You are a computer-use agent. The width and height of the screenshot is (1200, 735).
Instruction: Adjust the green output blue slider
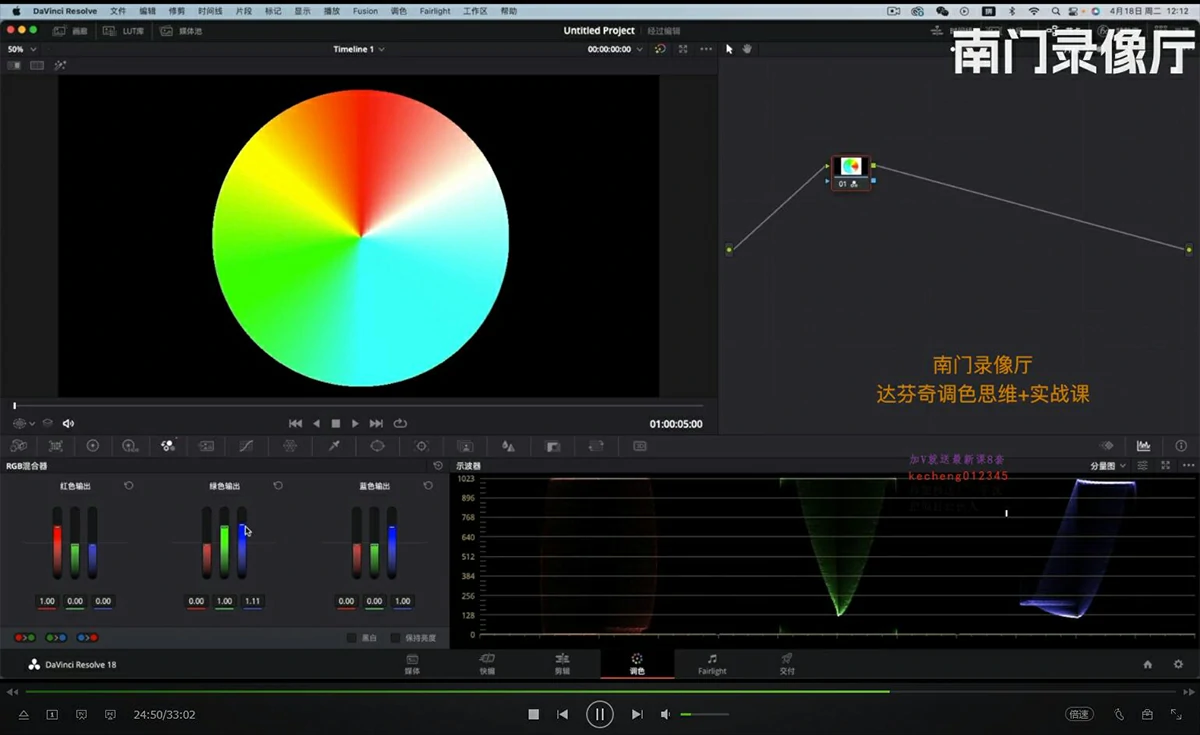(x=242, y=542)
